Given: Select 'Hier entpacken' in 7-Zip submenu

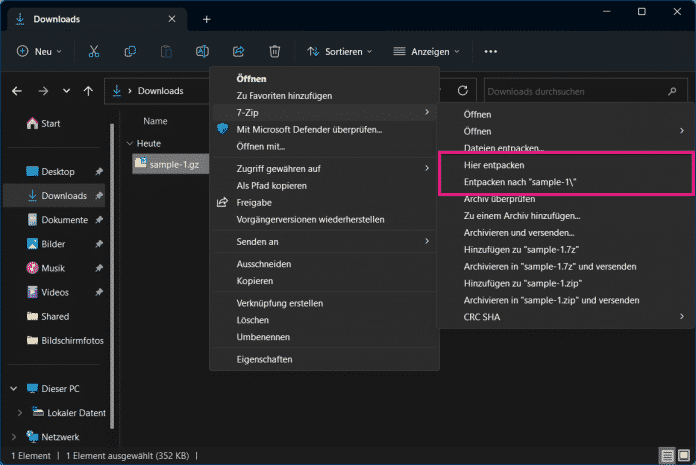Looking at the screenshot, I should tap(494, 163).
